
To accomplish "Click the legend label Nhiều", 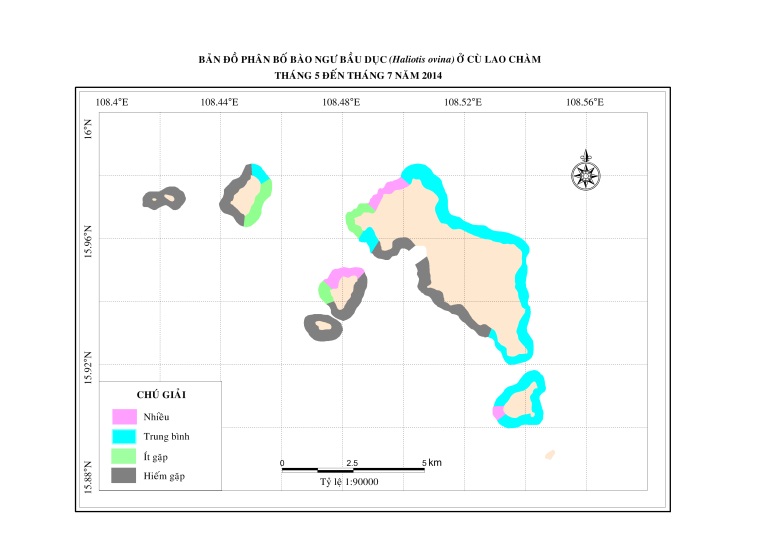I will point(156,417).
